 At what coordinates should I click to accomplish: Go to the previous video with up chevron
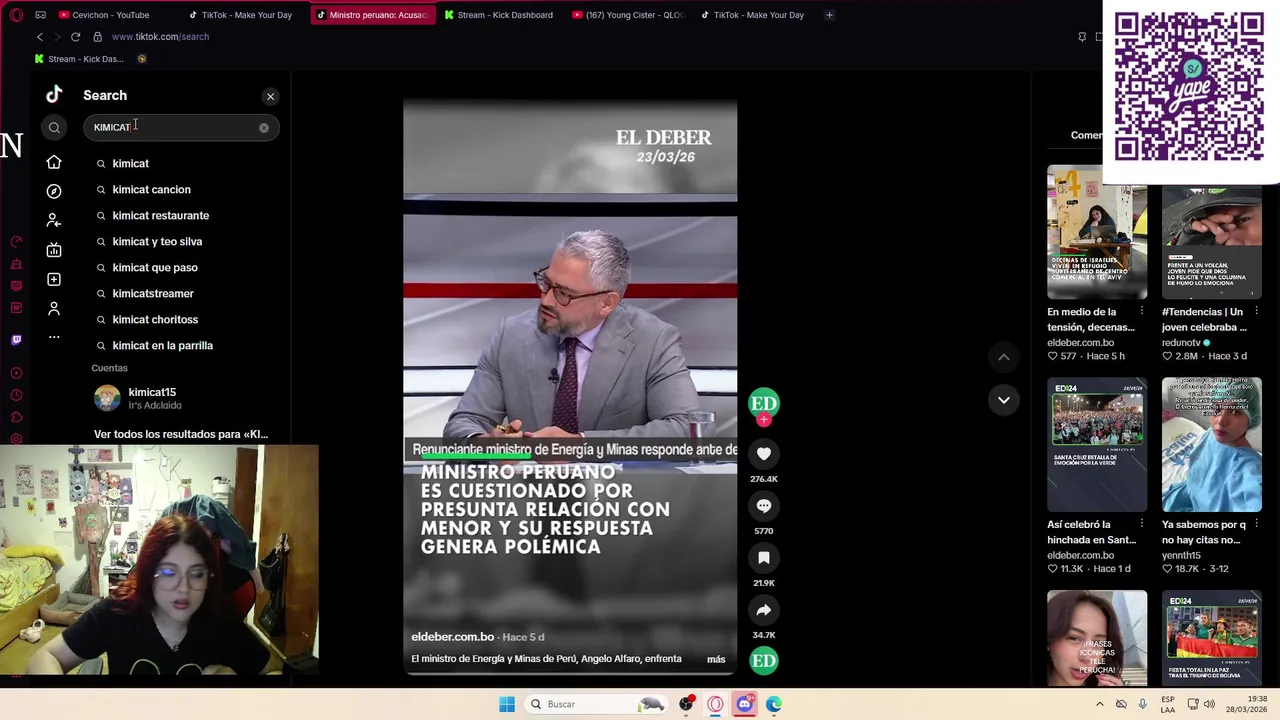point(1003,357)
